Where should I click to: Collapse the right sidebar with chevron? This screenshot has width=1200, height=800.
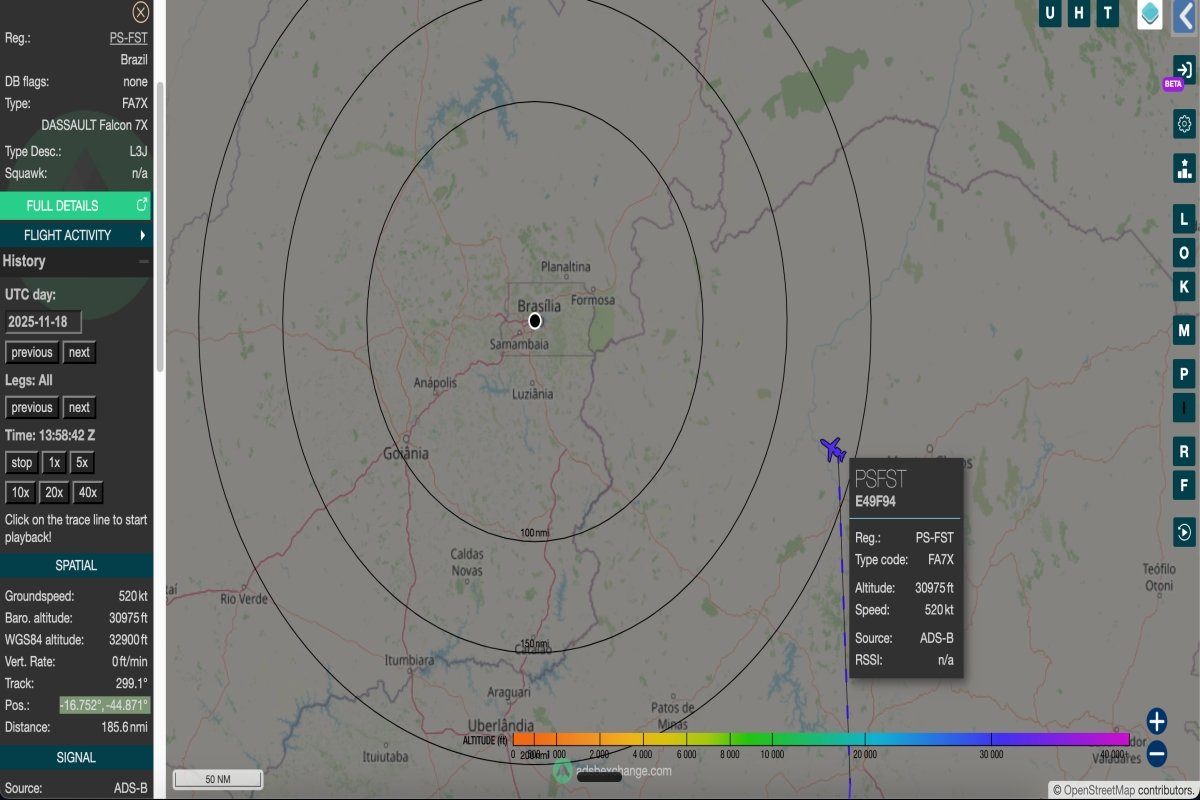click(x=1186, y=14)
